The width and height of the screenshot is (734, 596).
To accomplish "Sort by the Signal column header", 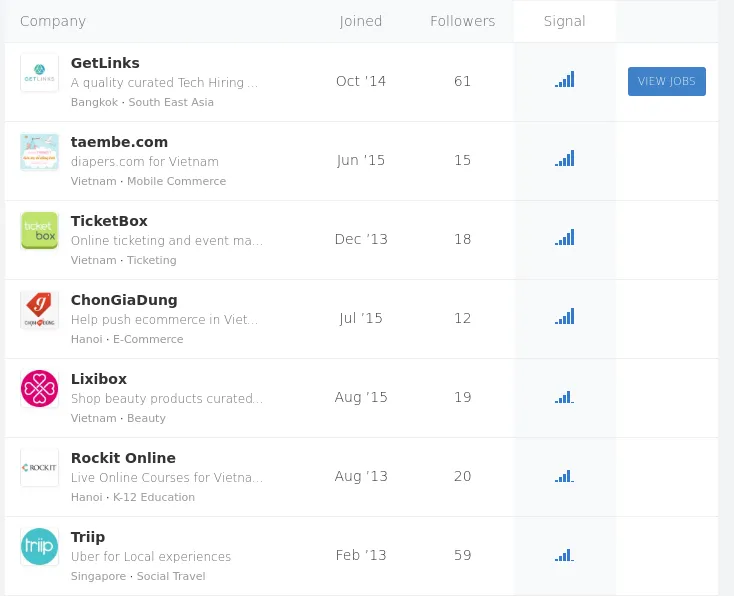I will click(x=564, y=21).
